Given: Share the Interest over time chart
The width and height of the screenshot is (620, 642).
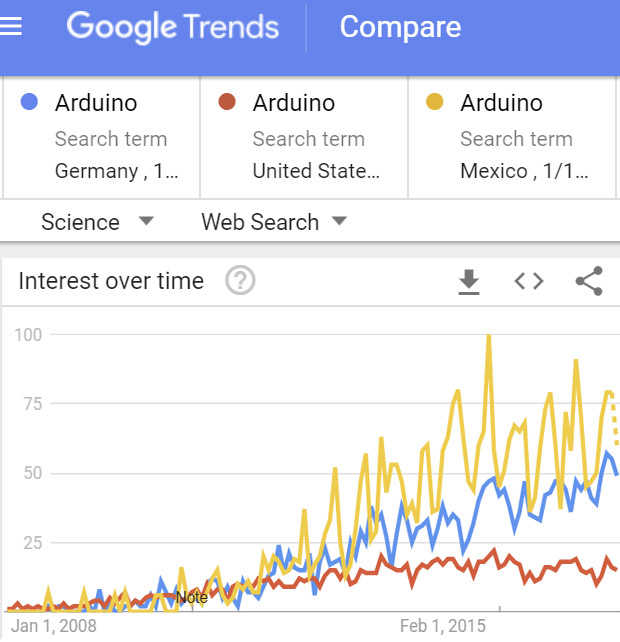Looking at the screenshot, I should [x=589, y=282].
